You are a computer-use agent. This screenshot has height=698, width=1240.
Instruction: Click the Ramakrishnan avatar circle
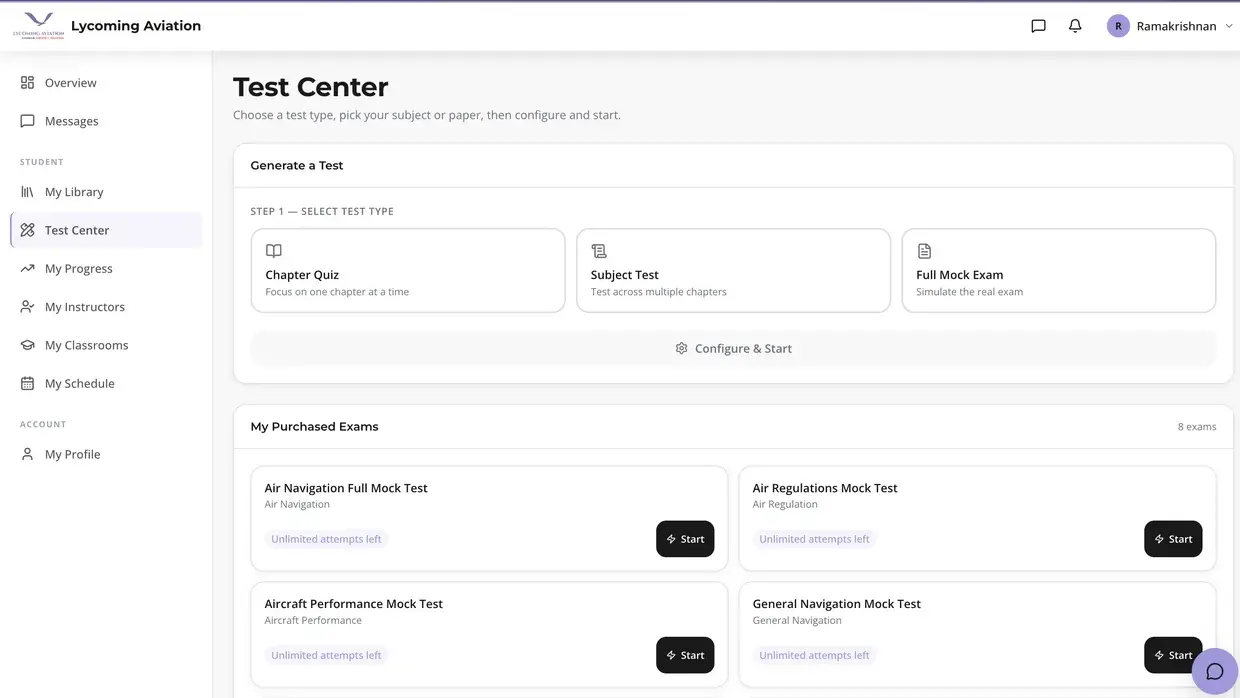(1118, 26)
